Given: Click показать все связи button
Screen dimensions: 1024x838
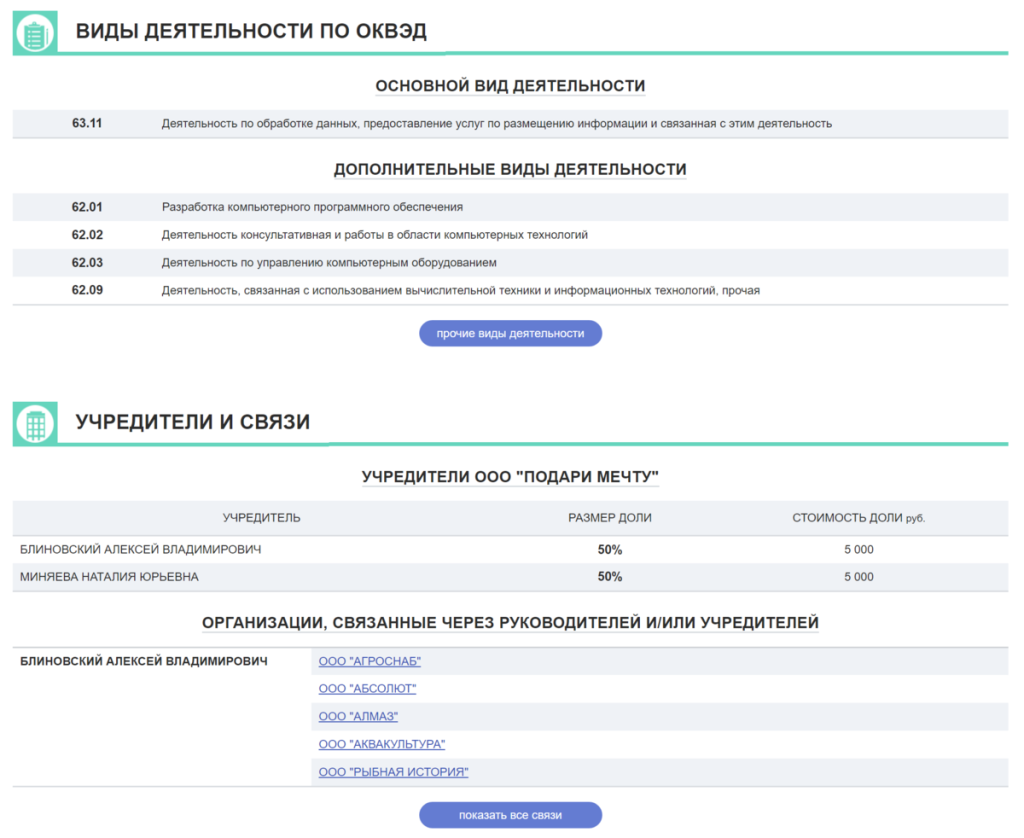Looking at the screenshot, I should [x=510, y=814].
